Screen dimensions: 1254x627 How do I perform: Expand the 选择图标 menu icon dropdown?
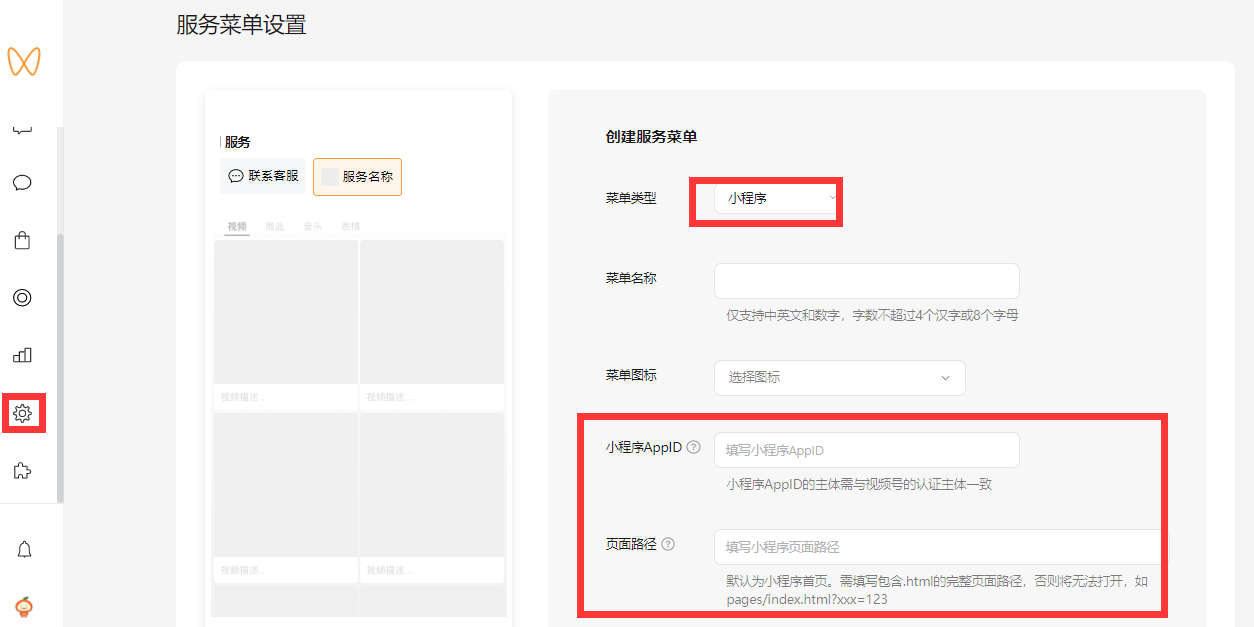click(x=839, y=378)
